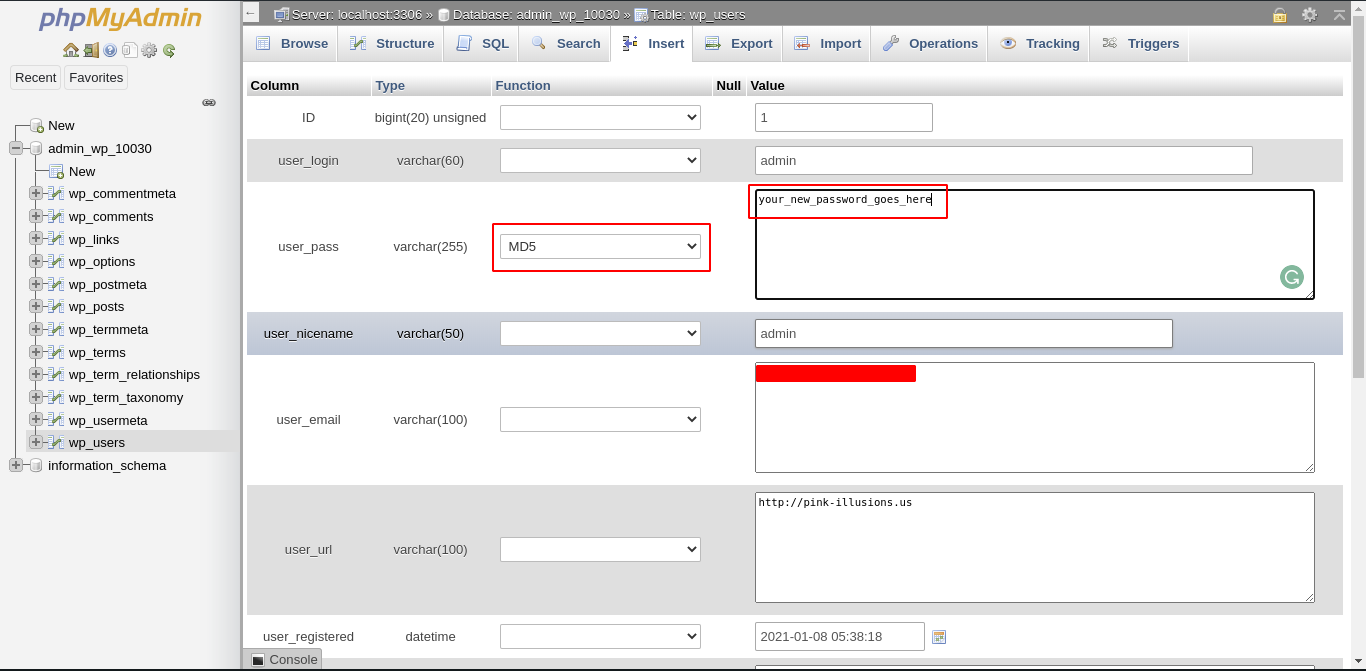1366x671 pixels.
Task: Click the user_registered datetime field
Action: pyautogui.click(x=840, y=636)
